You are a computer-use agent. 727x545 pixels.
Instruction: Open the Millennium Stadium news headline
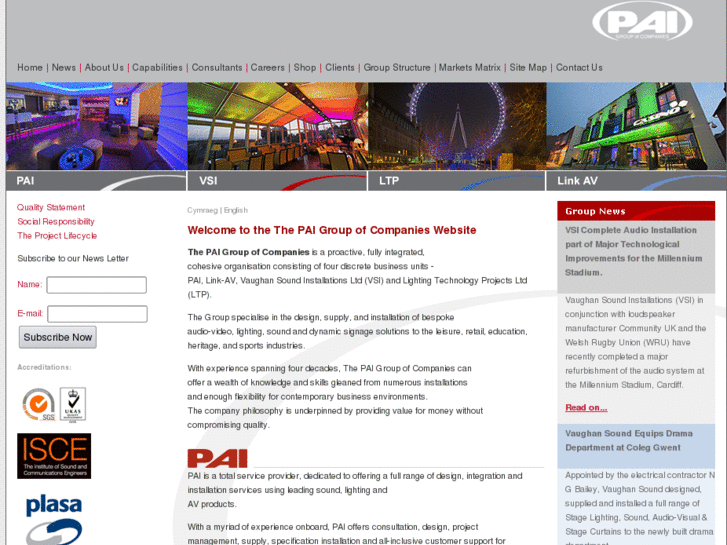634,251
